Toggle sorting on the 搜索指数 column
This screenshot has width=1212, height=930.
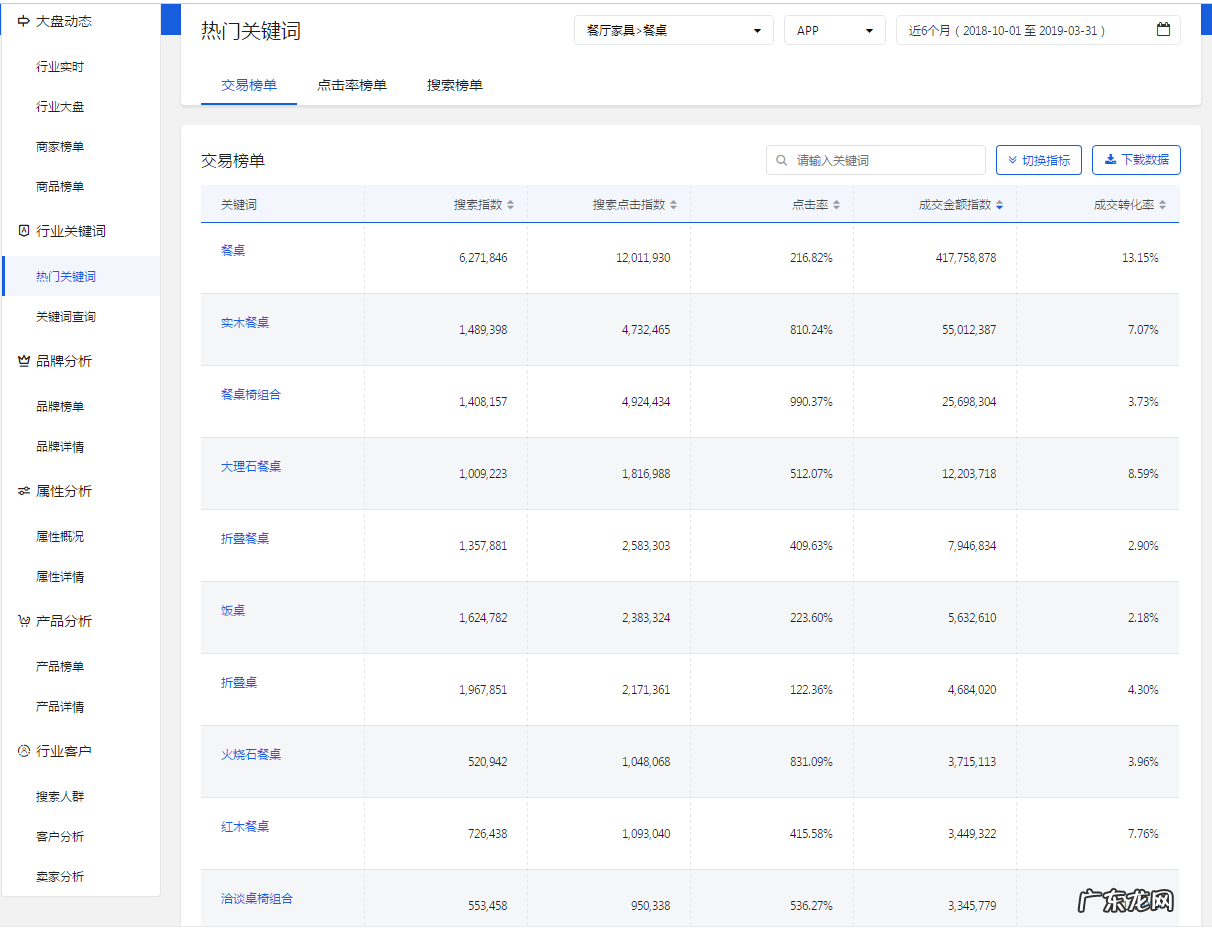(x=513, y=203)
